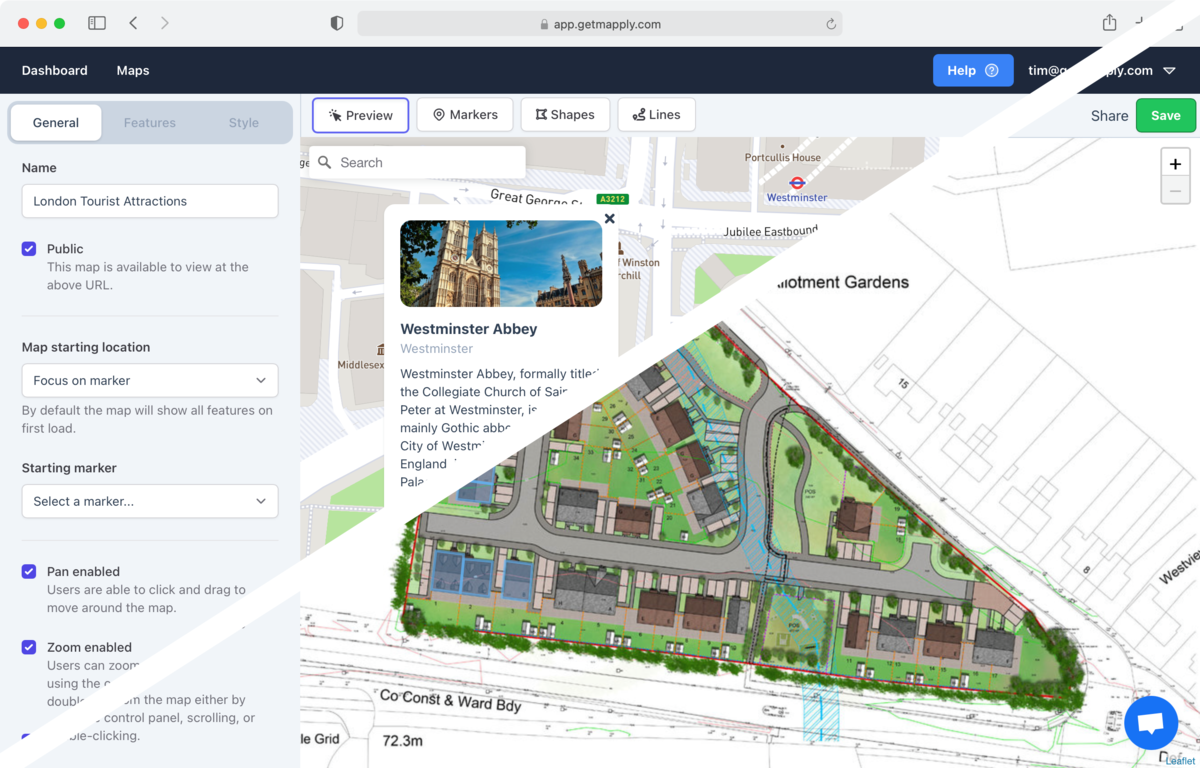Open the Select a marker dropdown
Screen dimensions: 1200x768
[150, 501]
